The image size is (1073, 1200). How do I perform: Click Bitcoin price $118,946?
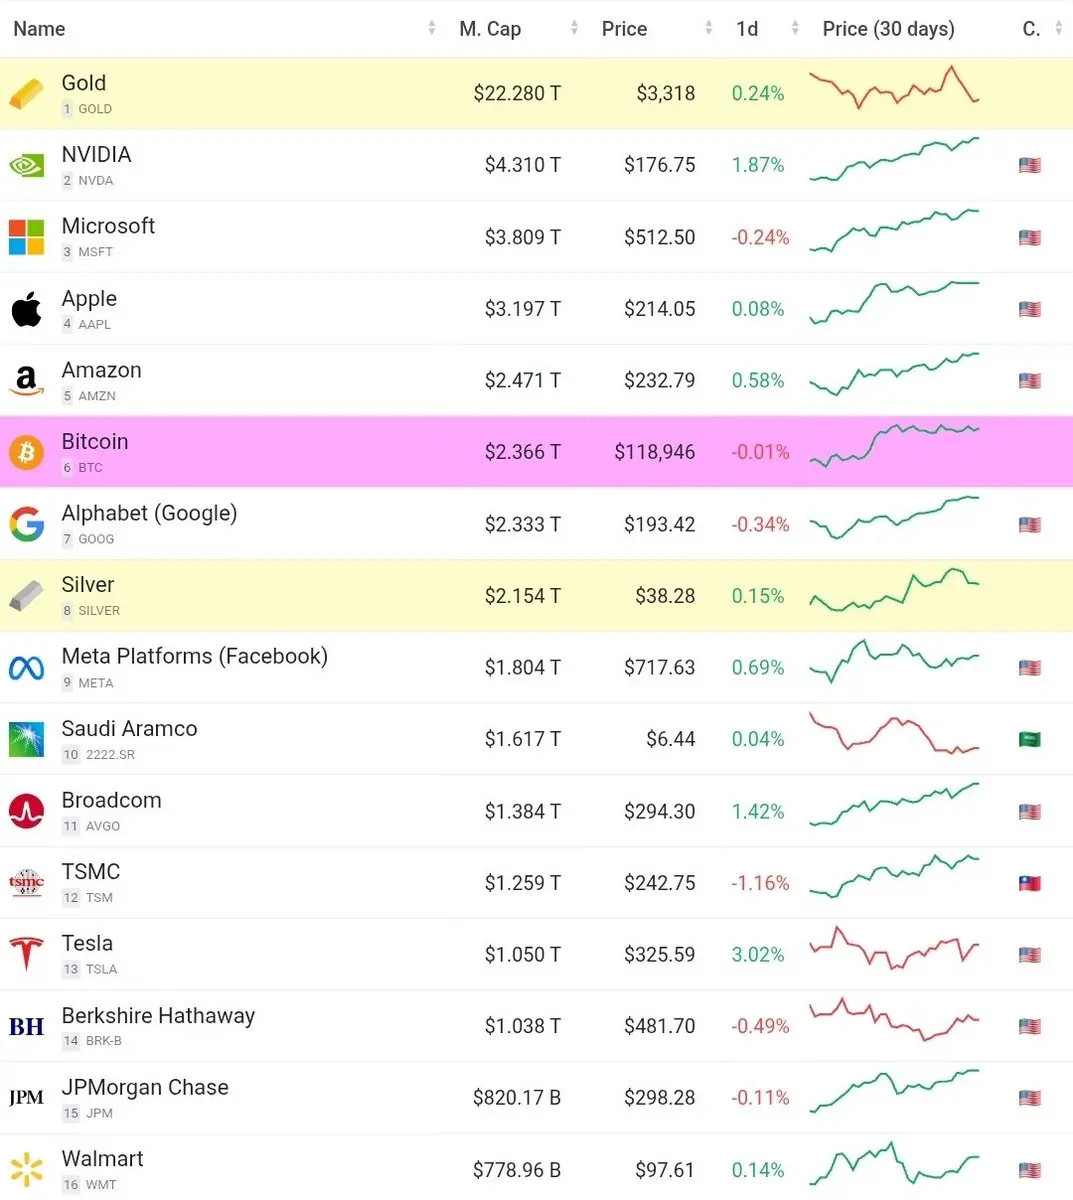coord(654,453)
